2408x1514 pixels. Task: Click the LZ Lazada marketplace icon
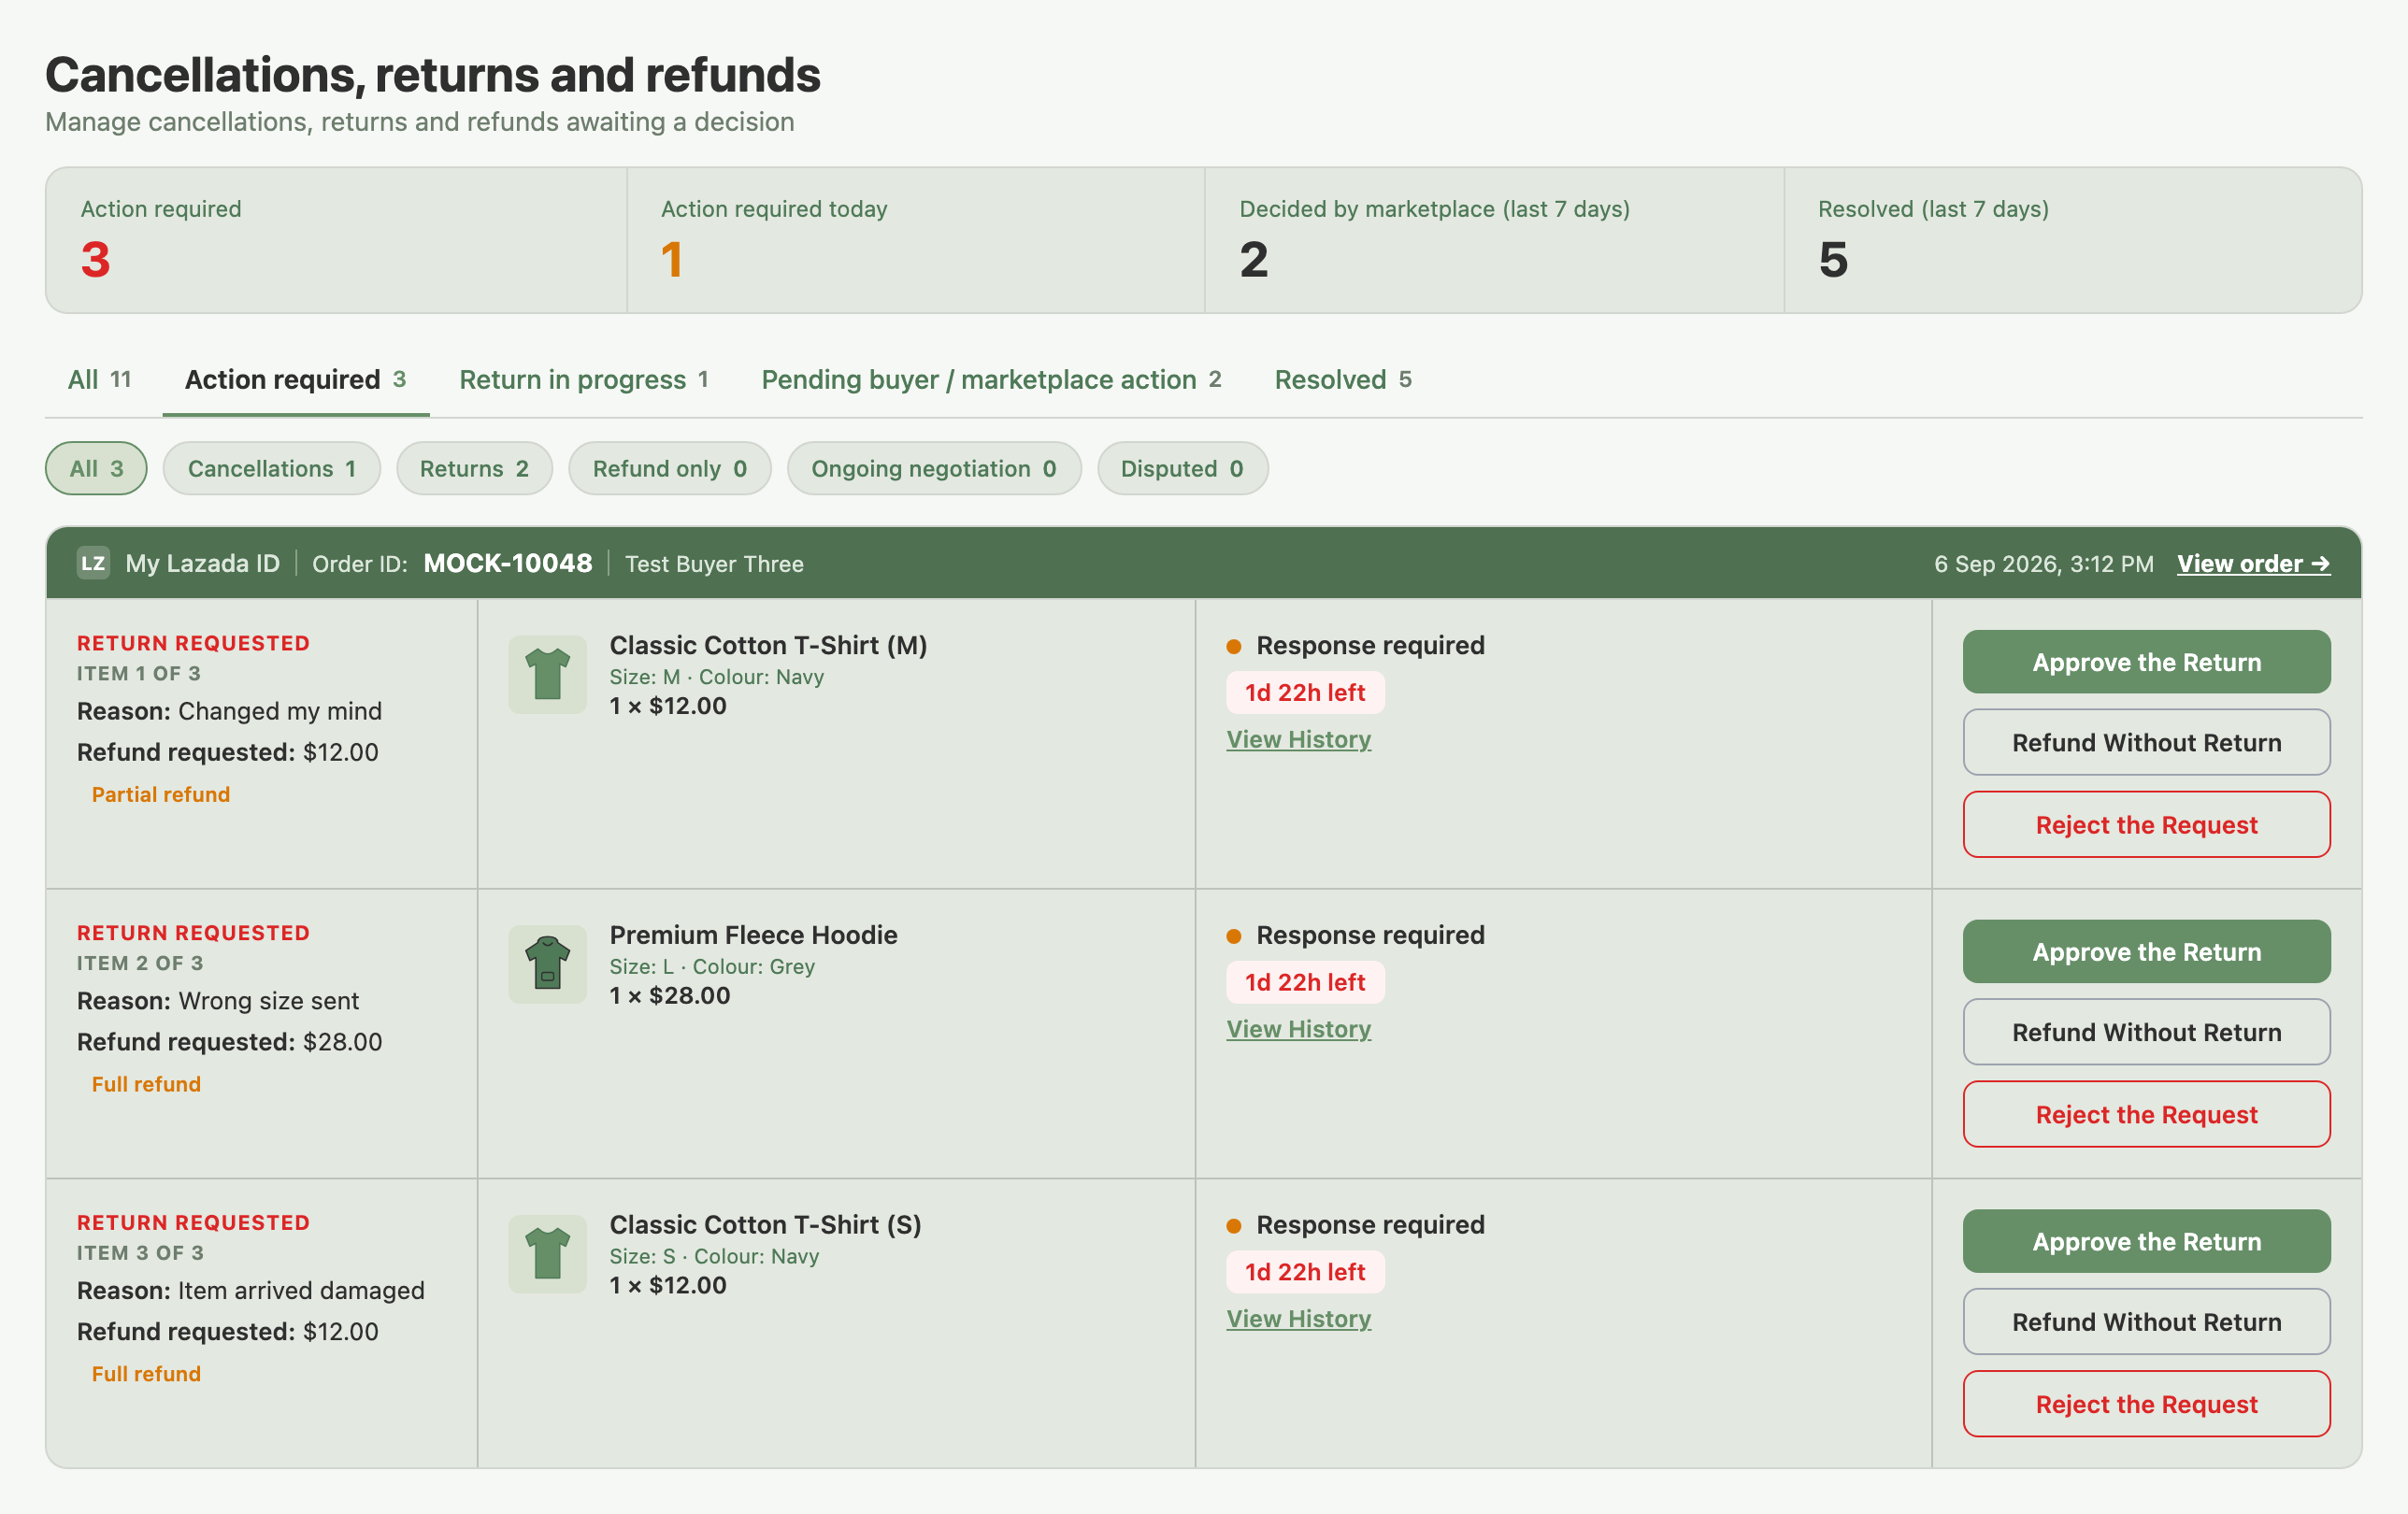pyautogui.click(x=93, y=563)
